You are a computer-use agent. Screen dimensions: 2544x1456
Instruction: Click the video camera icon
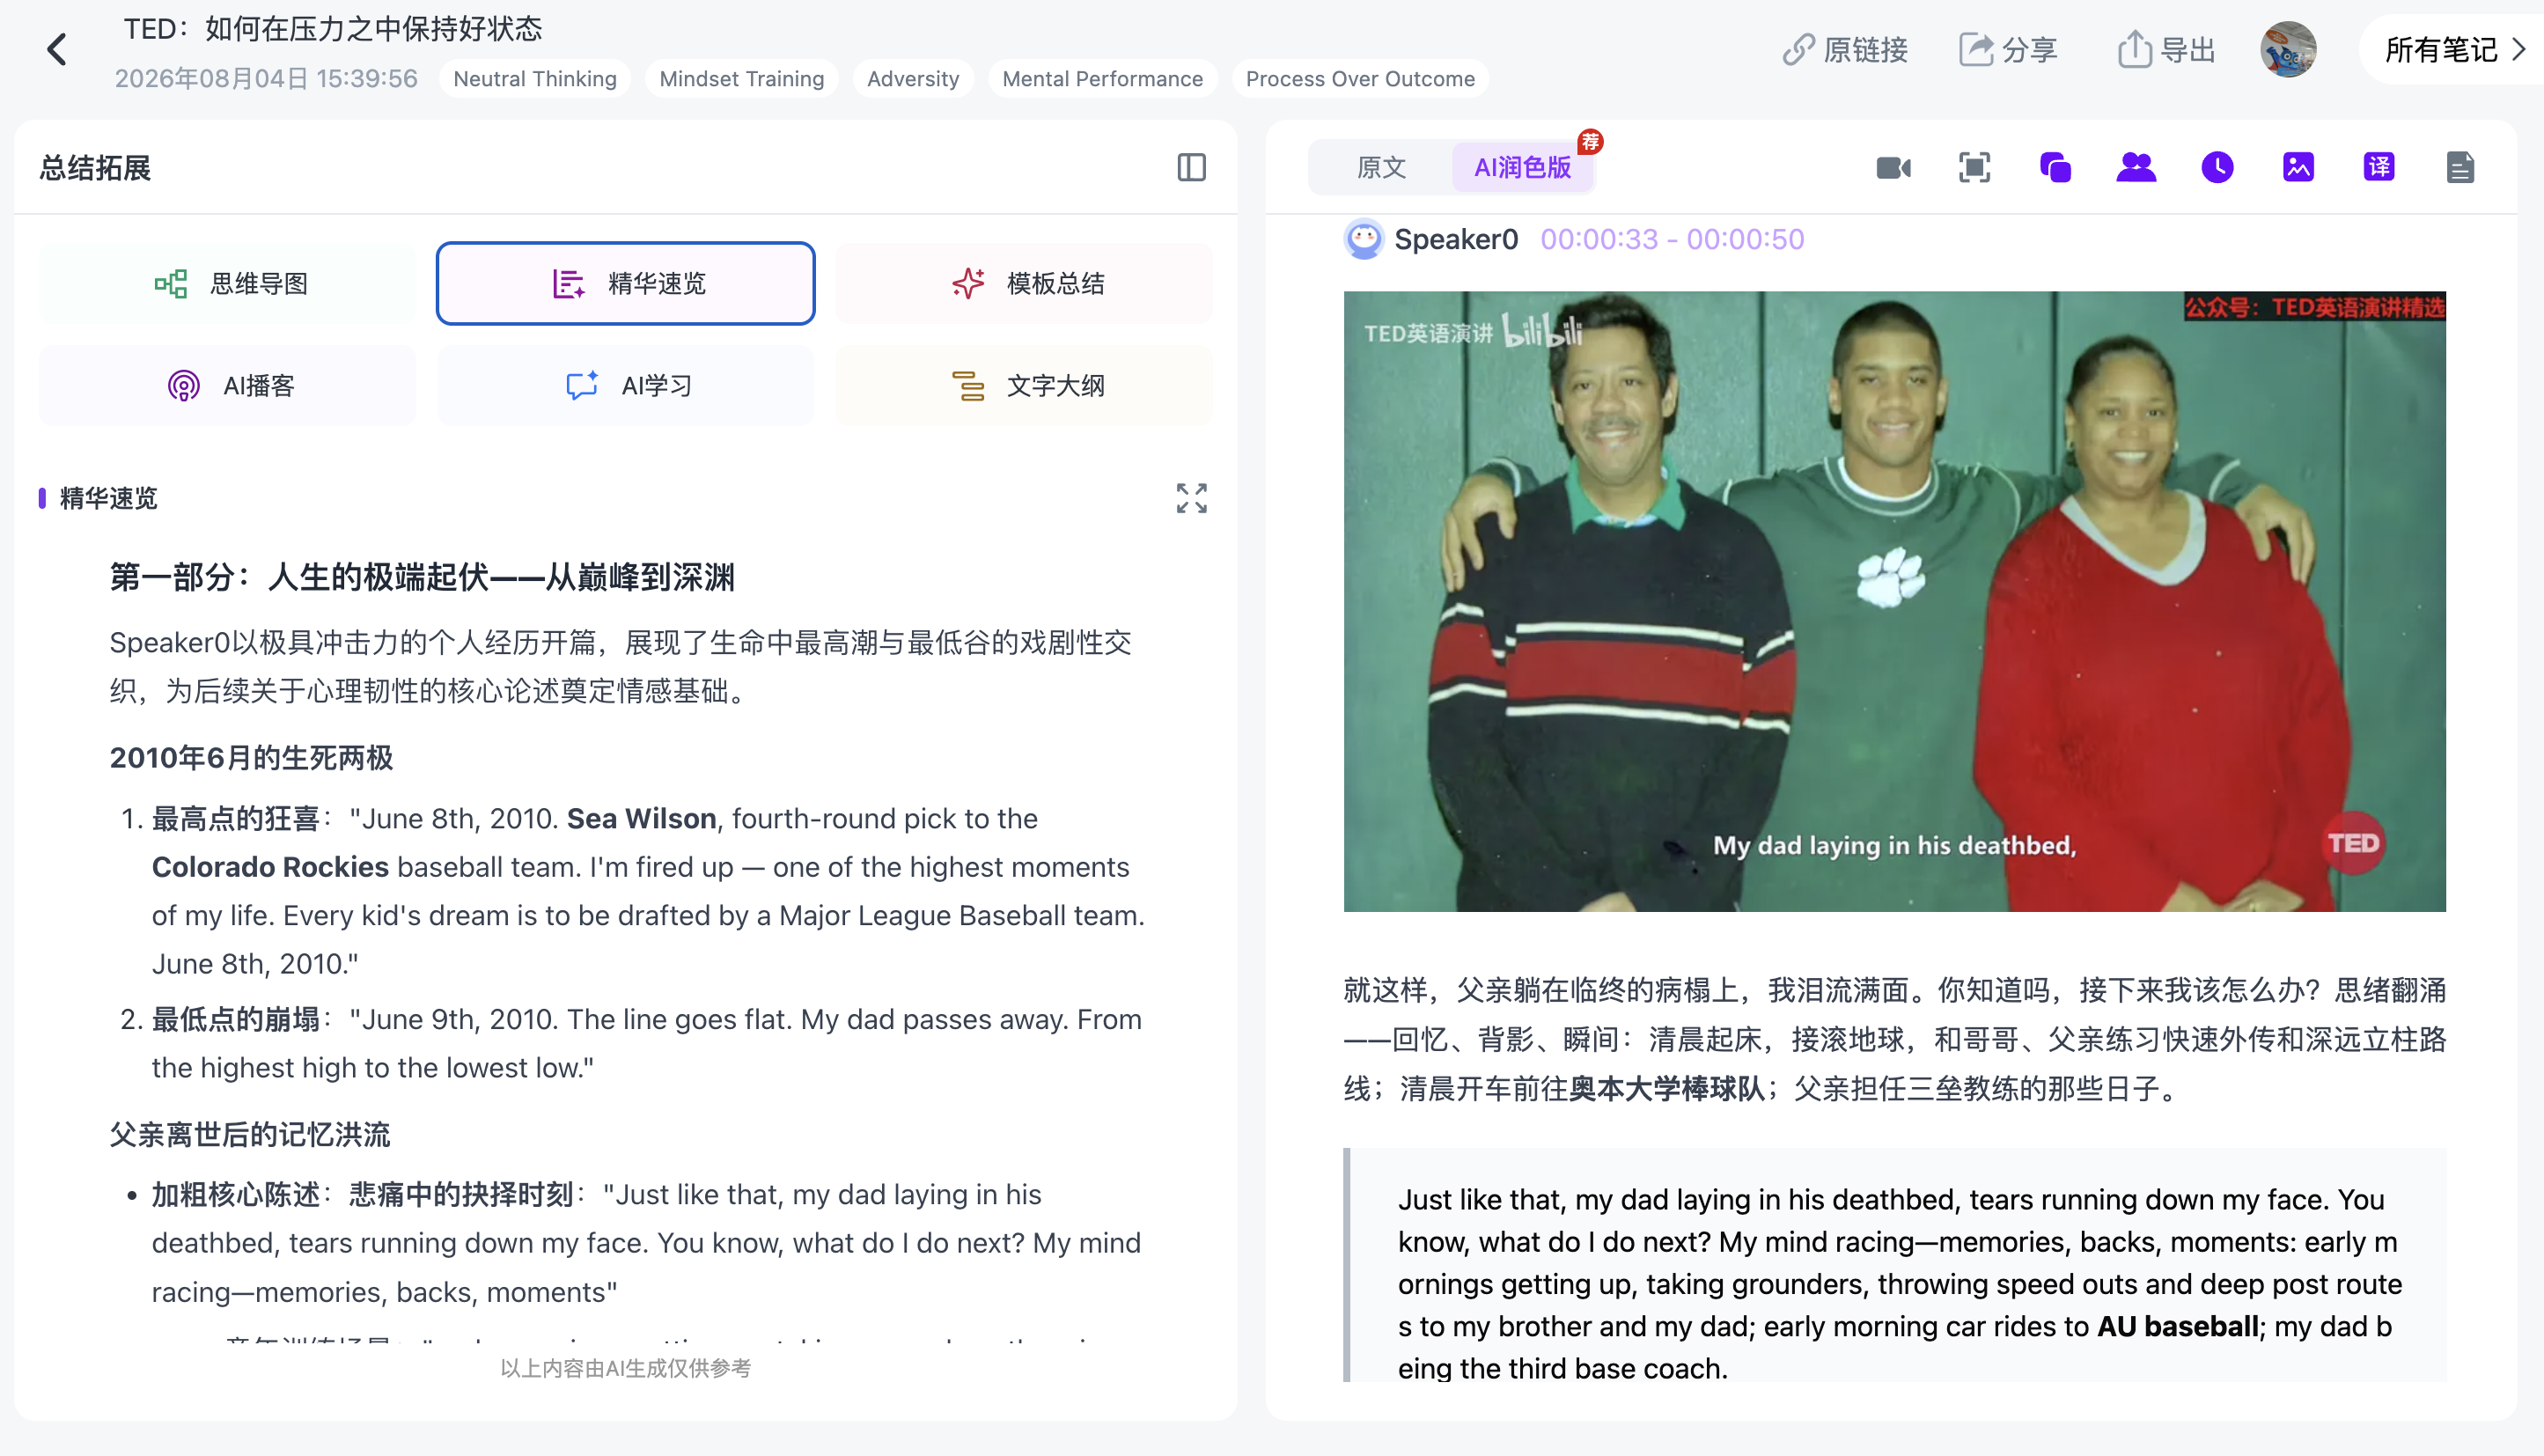1893,167
